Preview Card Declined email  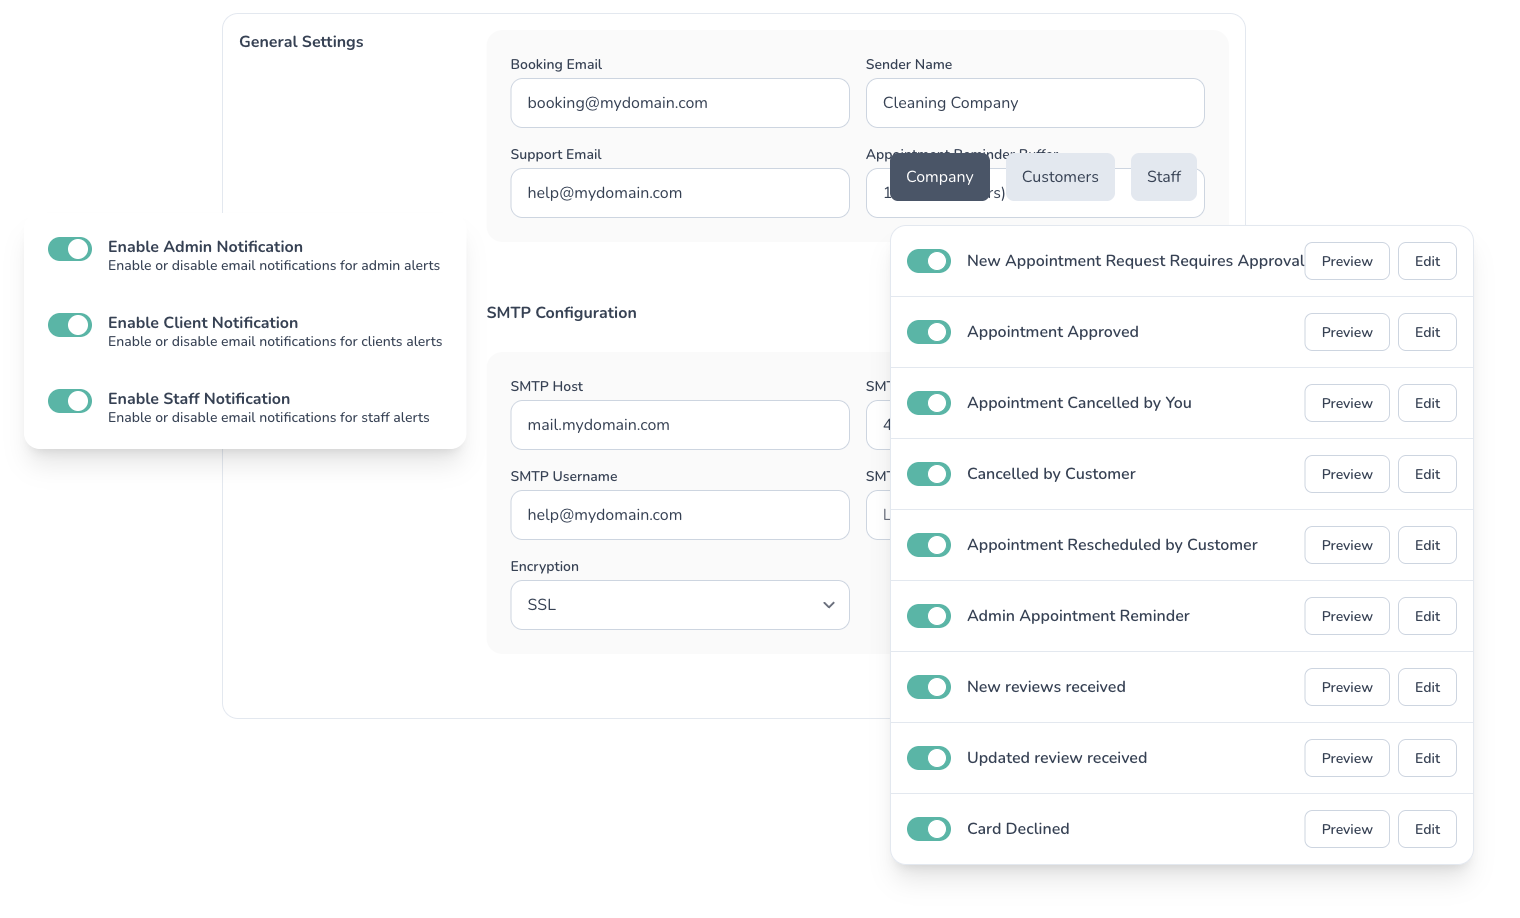(1347, 829)
